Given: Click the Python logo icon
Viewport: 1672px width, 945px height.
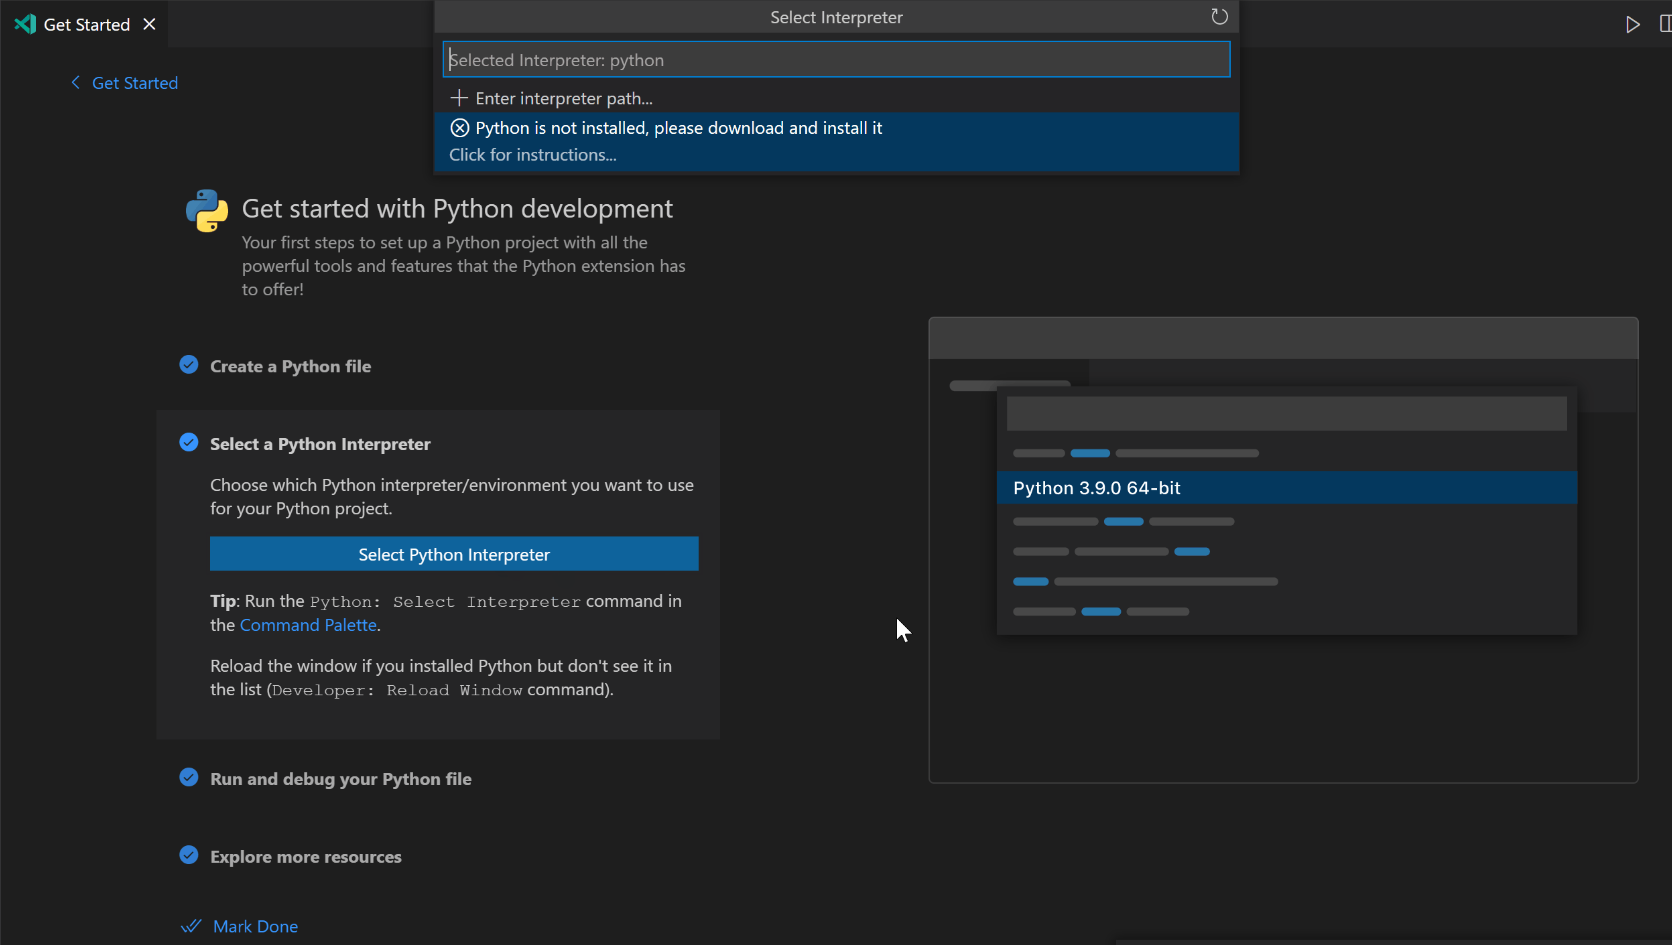Looking at the screenshot, I should [207, 210].
